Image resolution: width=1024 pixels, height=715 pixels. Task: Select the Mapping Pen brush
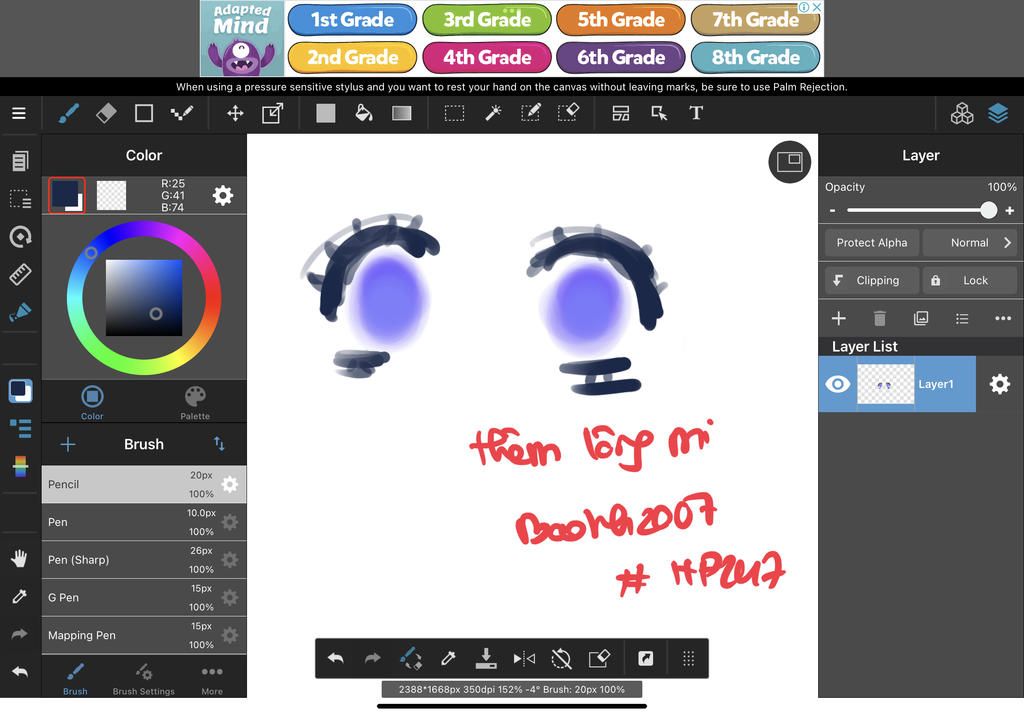click(x=144, y=635)
